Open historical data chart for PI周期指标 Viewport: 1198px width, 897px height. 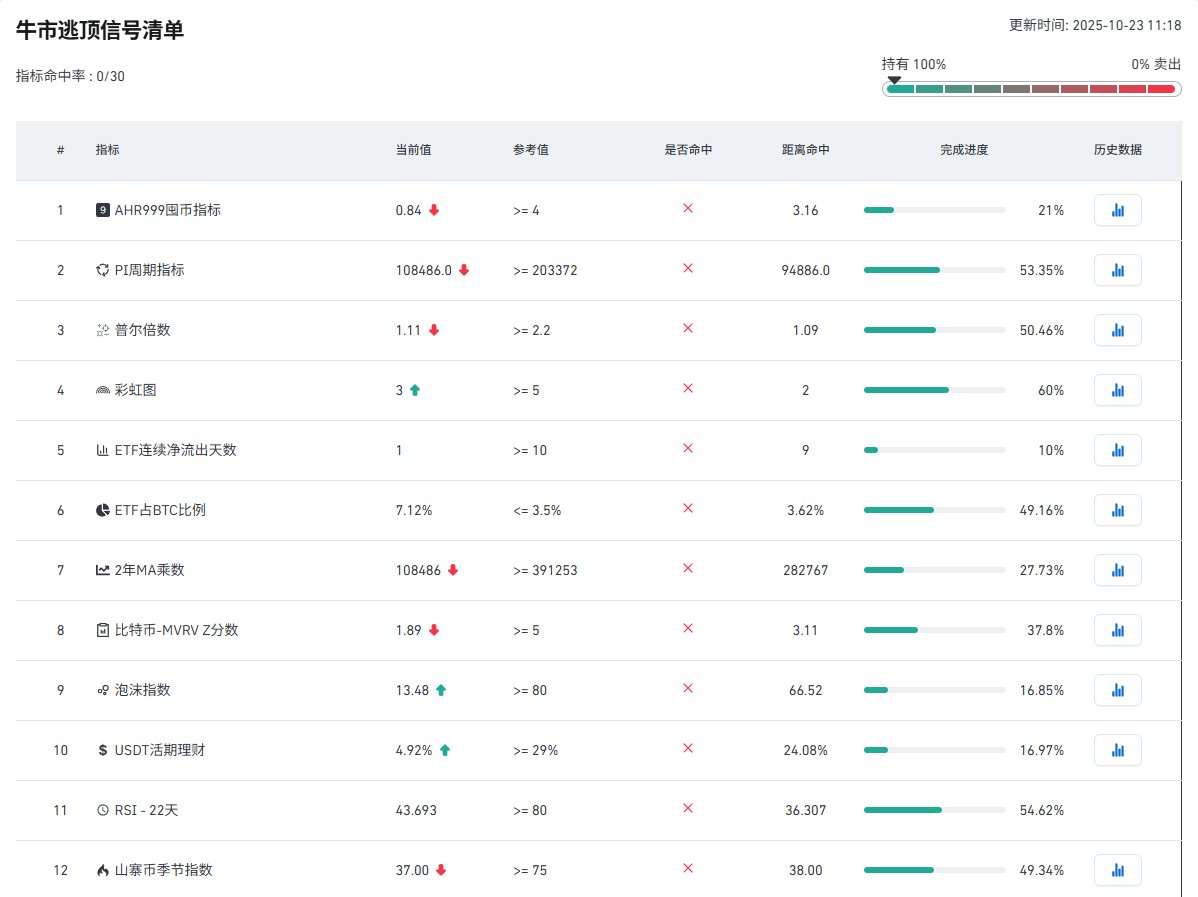pyautogui.click(x=1117, y=270)
